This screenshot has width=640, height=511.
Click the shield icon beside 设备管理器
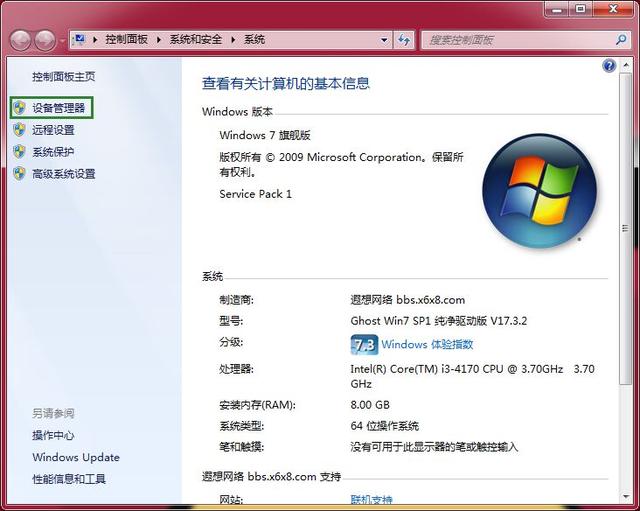[19, 108]
